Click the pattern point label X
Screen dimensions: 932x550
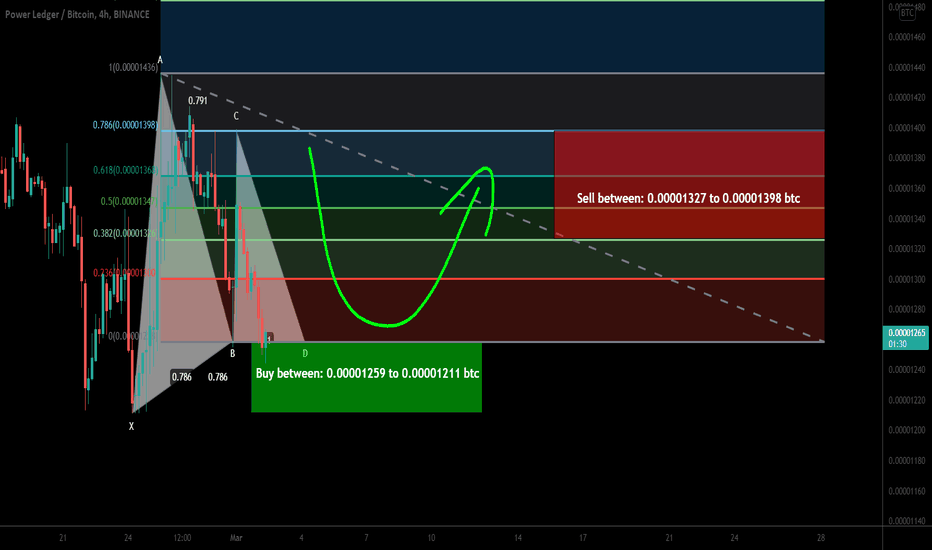131,426
